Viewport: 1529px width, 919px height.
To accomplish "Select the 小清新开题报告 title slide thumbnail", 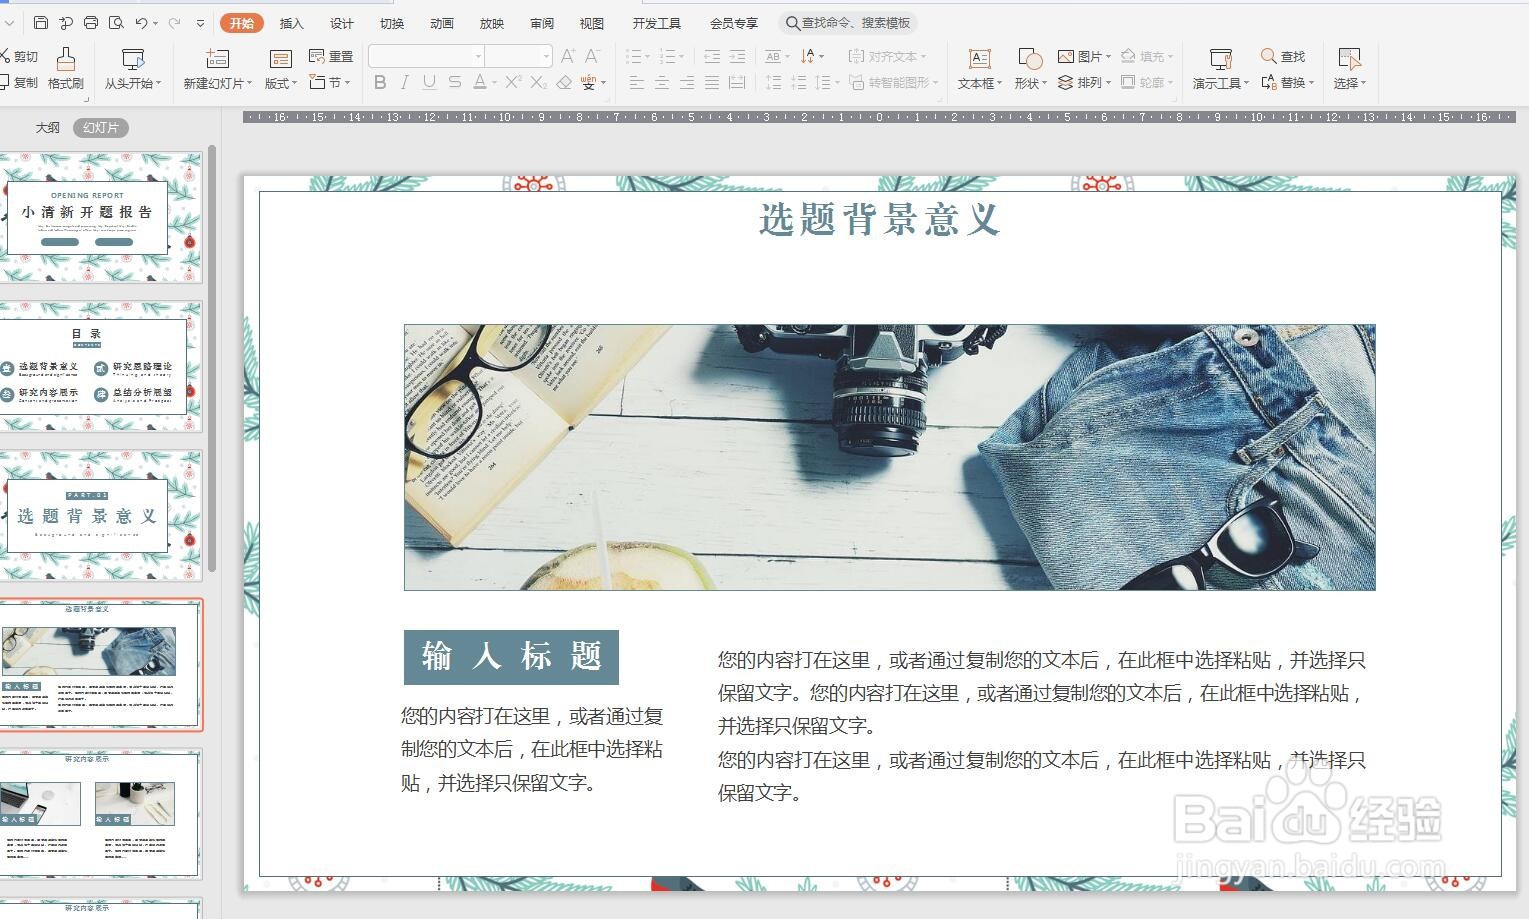I will [100, 217].
